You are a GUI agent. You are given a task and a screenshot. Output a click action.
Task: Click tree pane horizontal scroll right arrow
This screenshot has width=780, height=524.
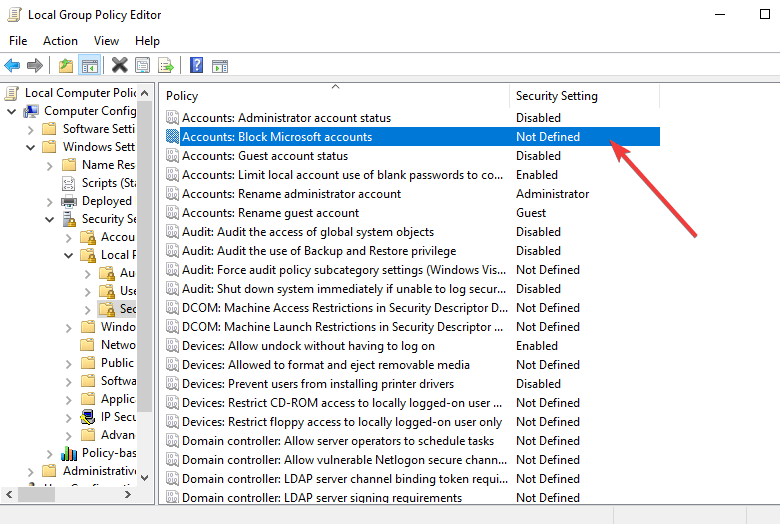[x=128, y=494]
